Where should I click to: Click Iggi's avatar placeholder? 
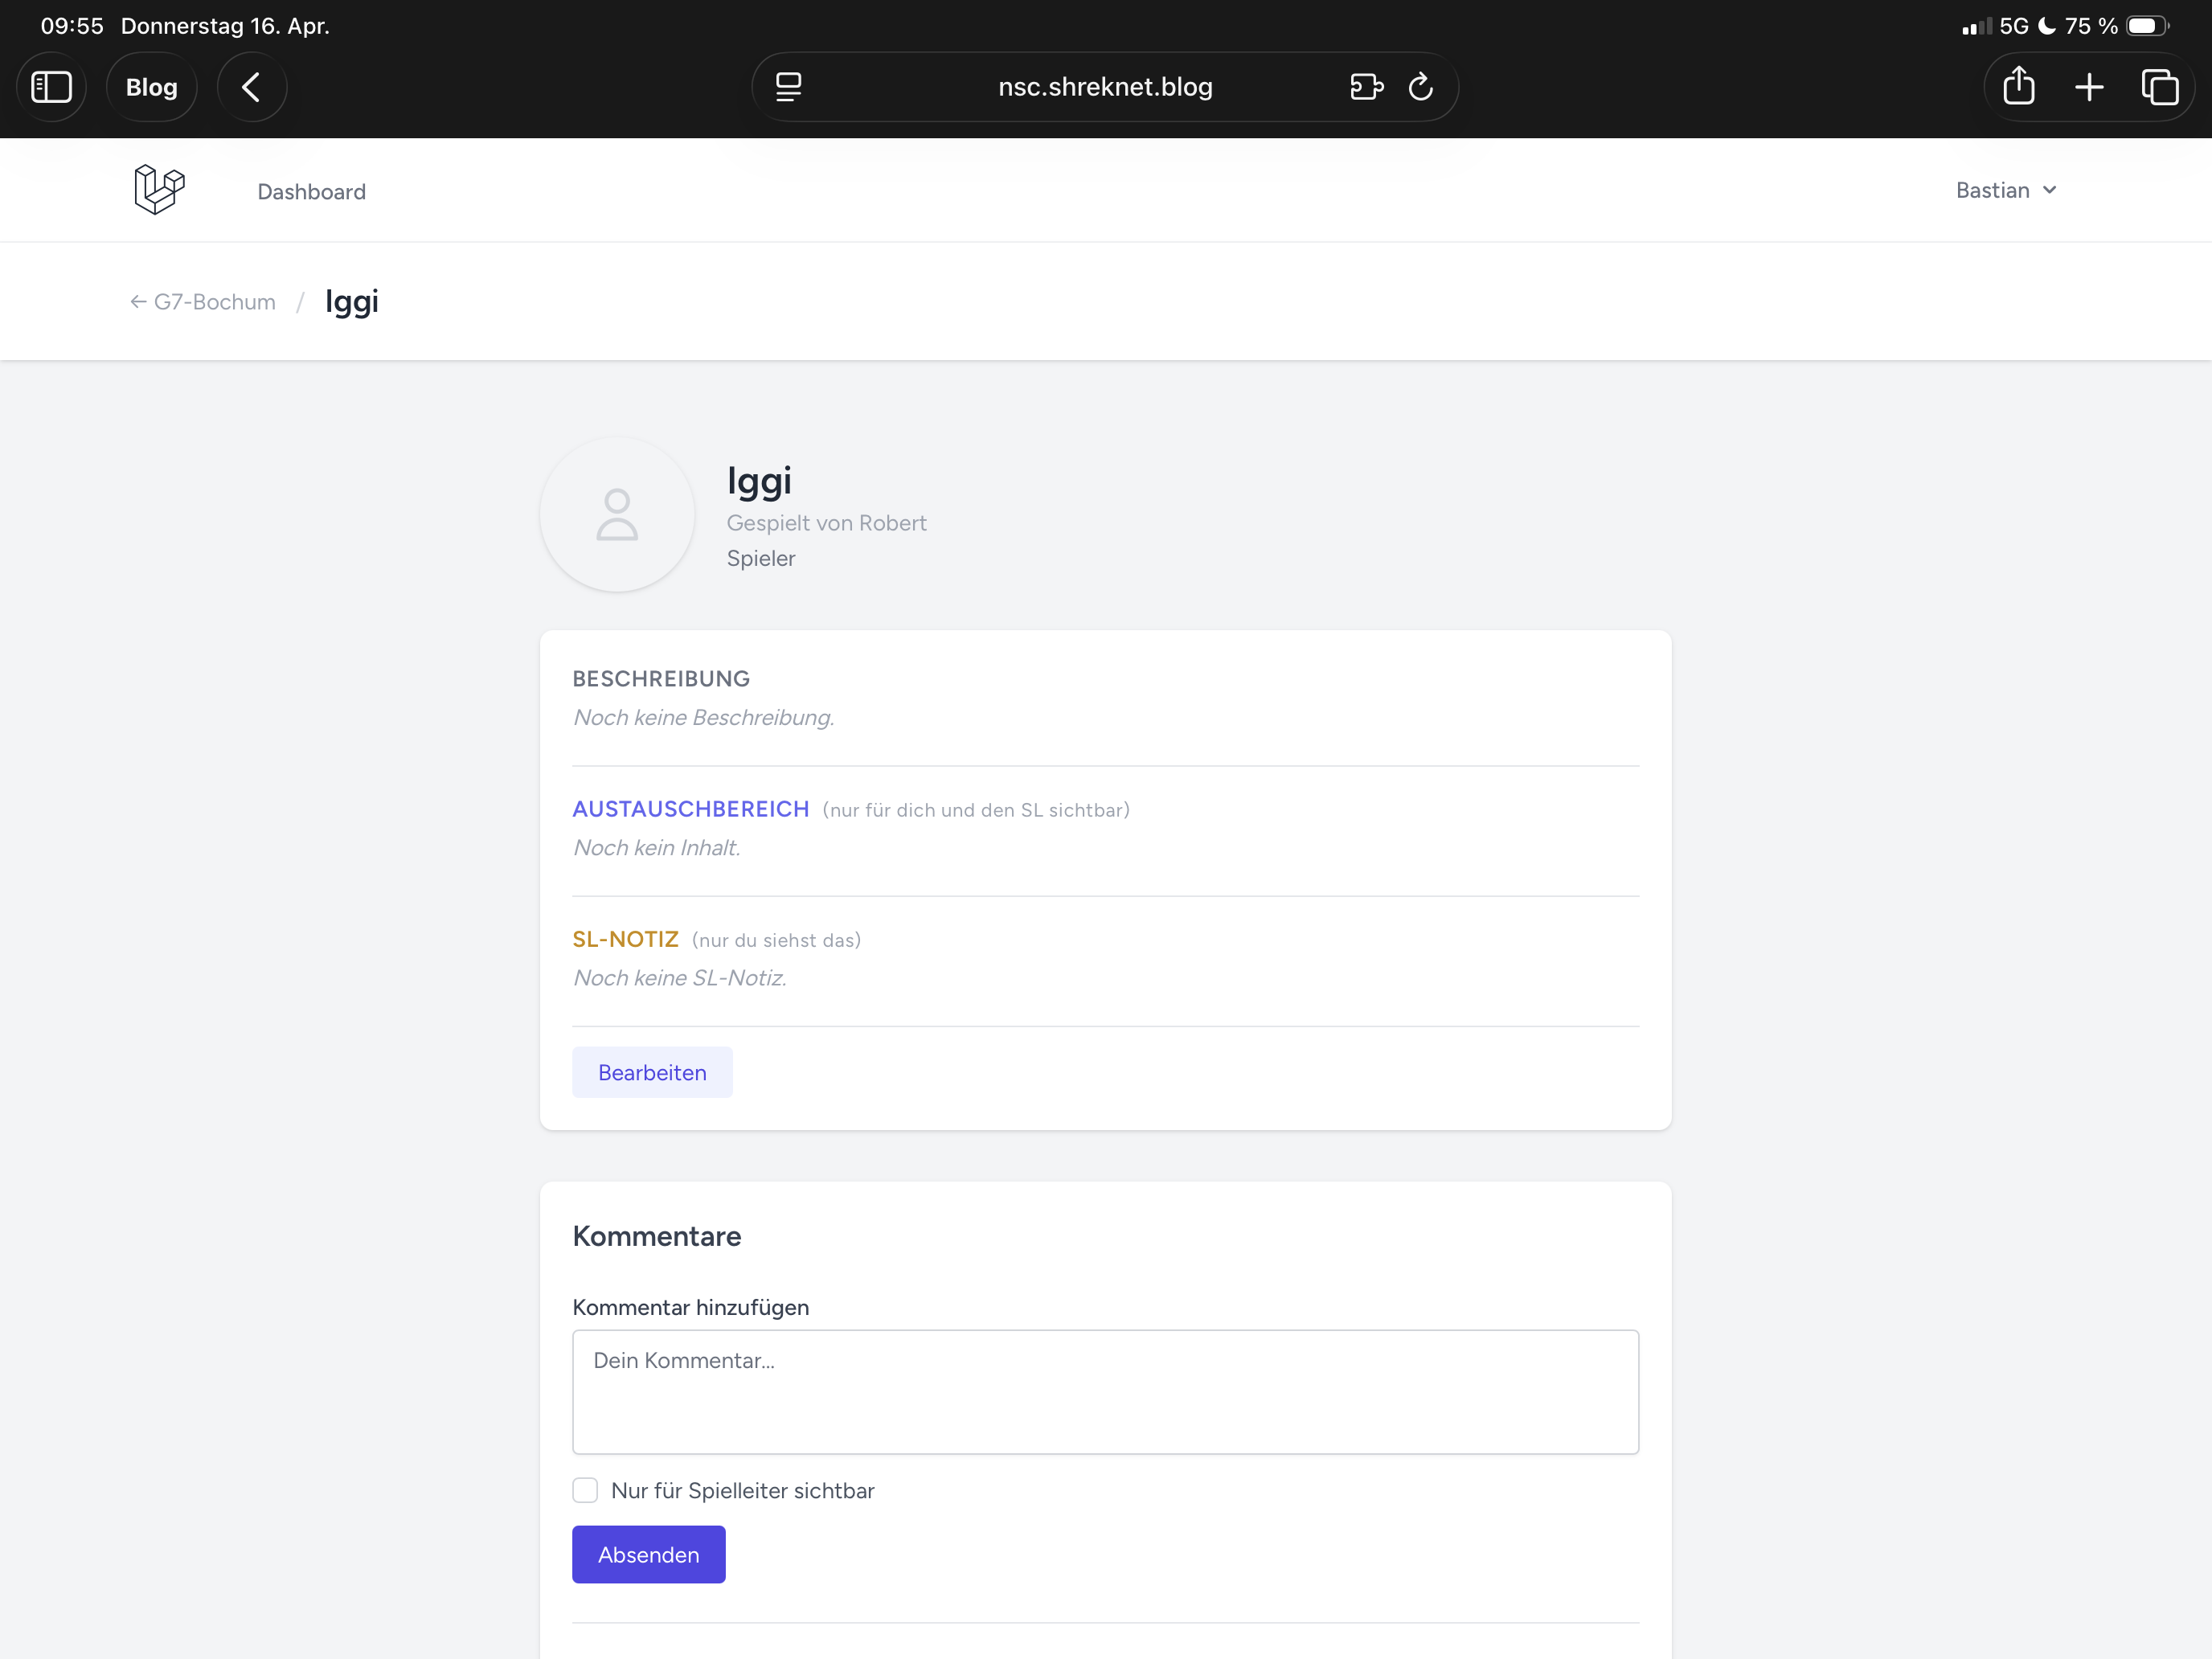[617, 515]
